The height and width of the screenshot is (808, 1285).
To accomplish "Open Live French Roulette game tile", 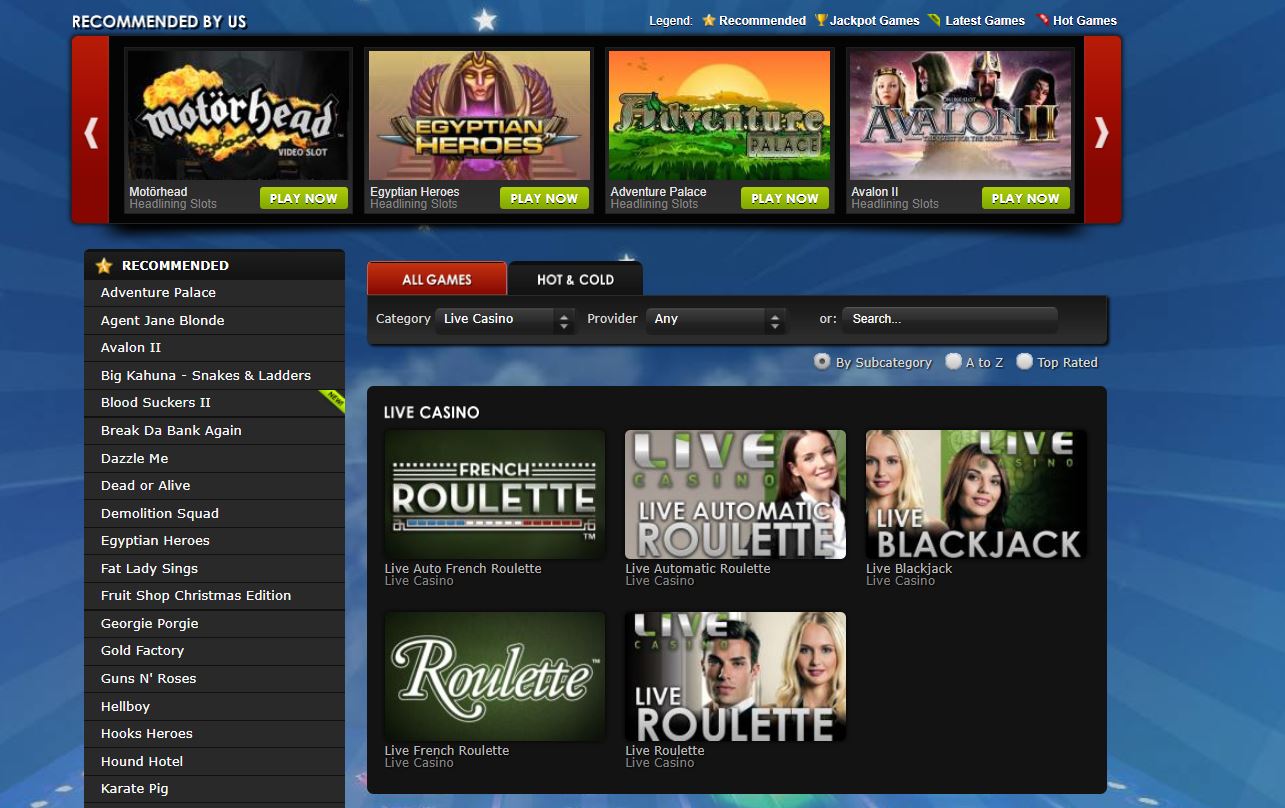I will click(495, 676).
